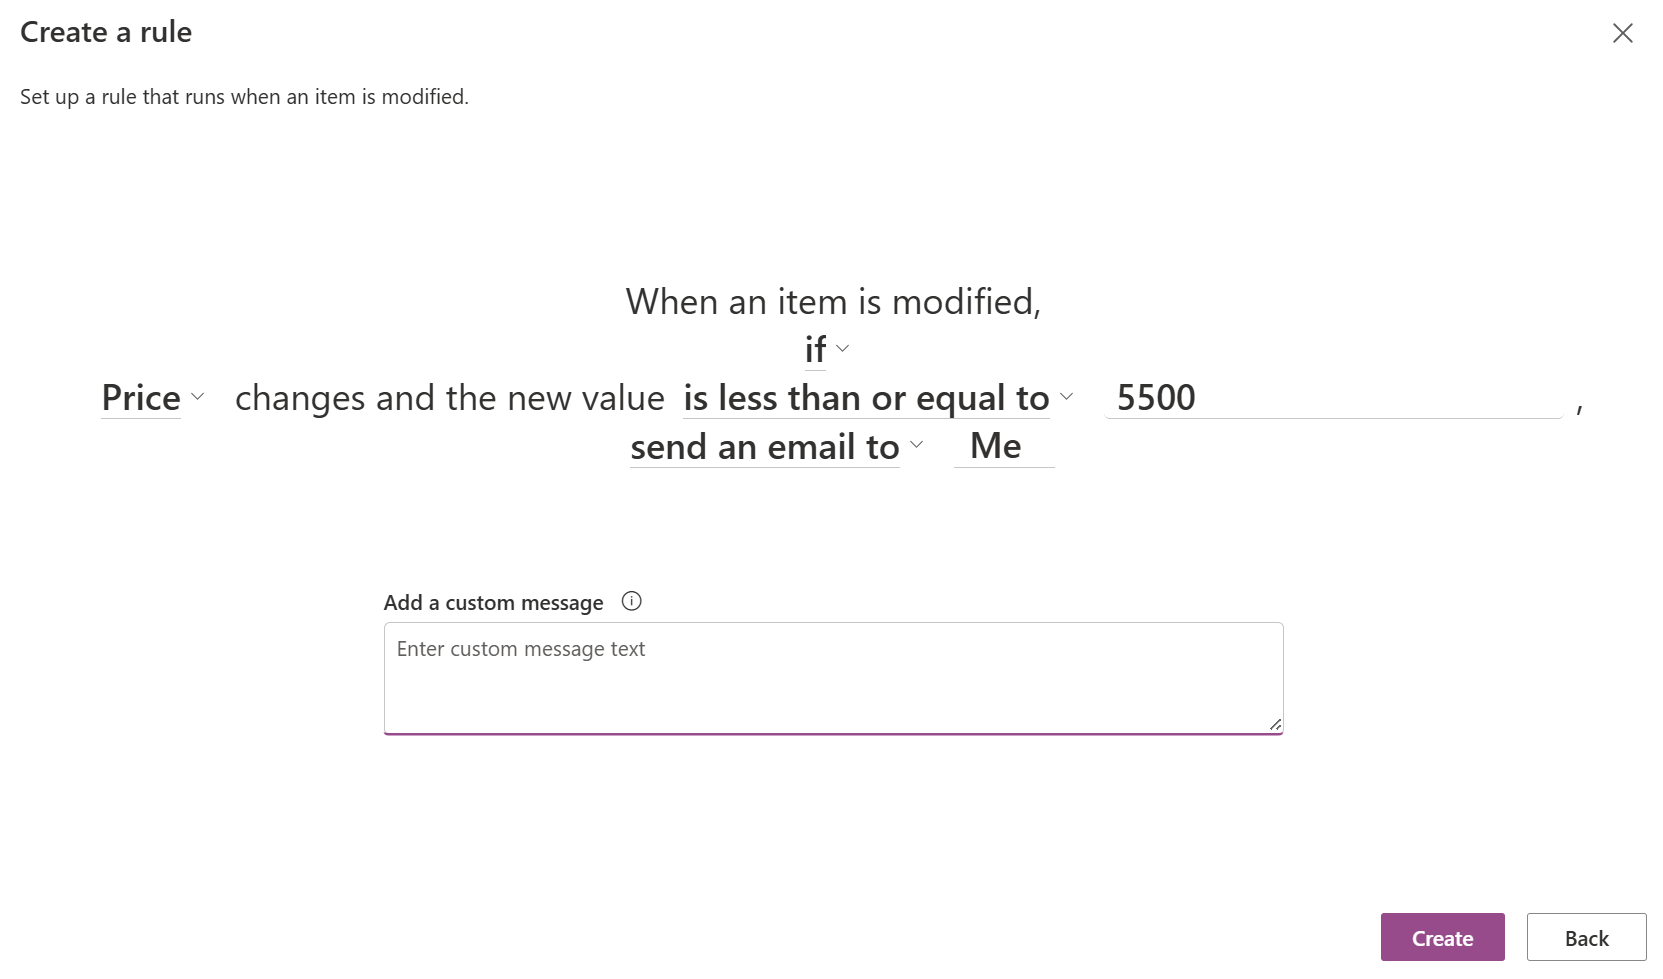Click the chevron arrow beside the 'if' condition
The width and height of the screenshot is (1663, 979).
843,349
